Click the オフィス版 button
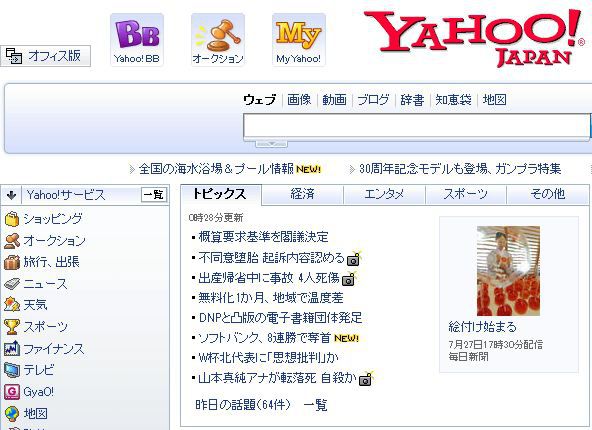The height and width of the screenshot is (430, 592). tap(45, 56)
